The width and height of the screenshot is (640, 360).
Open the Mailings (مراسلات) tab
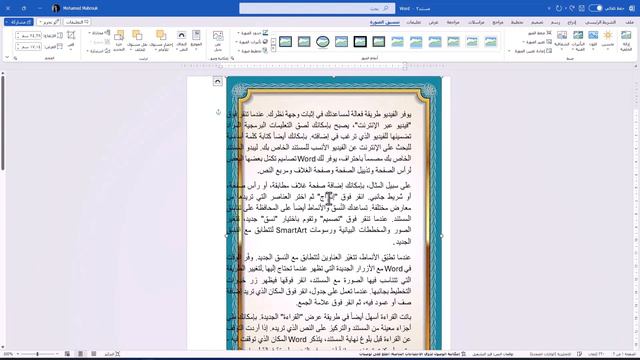476,22
